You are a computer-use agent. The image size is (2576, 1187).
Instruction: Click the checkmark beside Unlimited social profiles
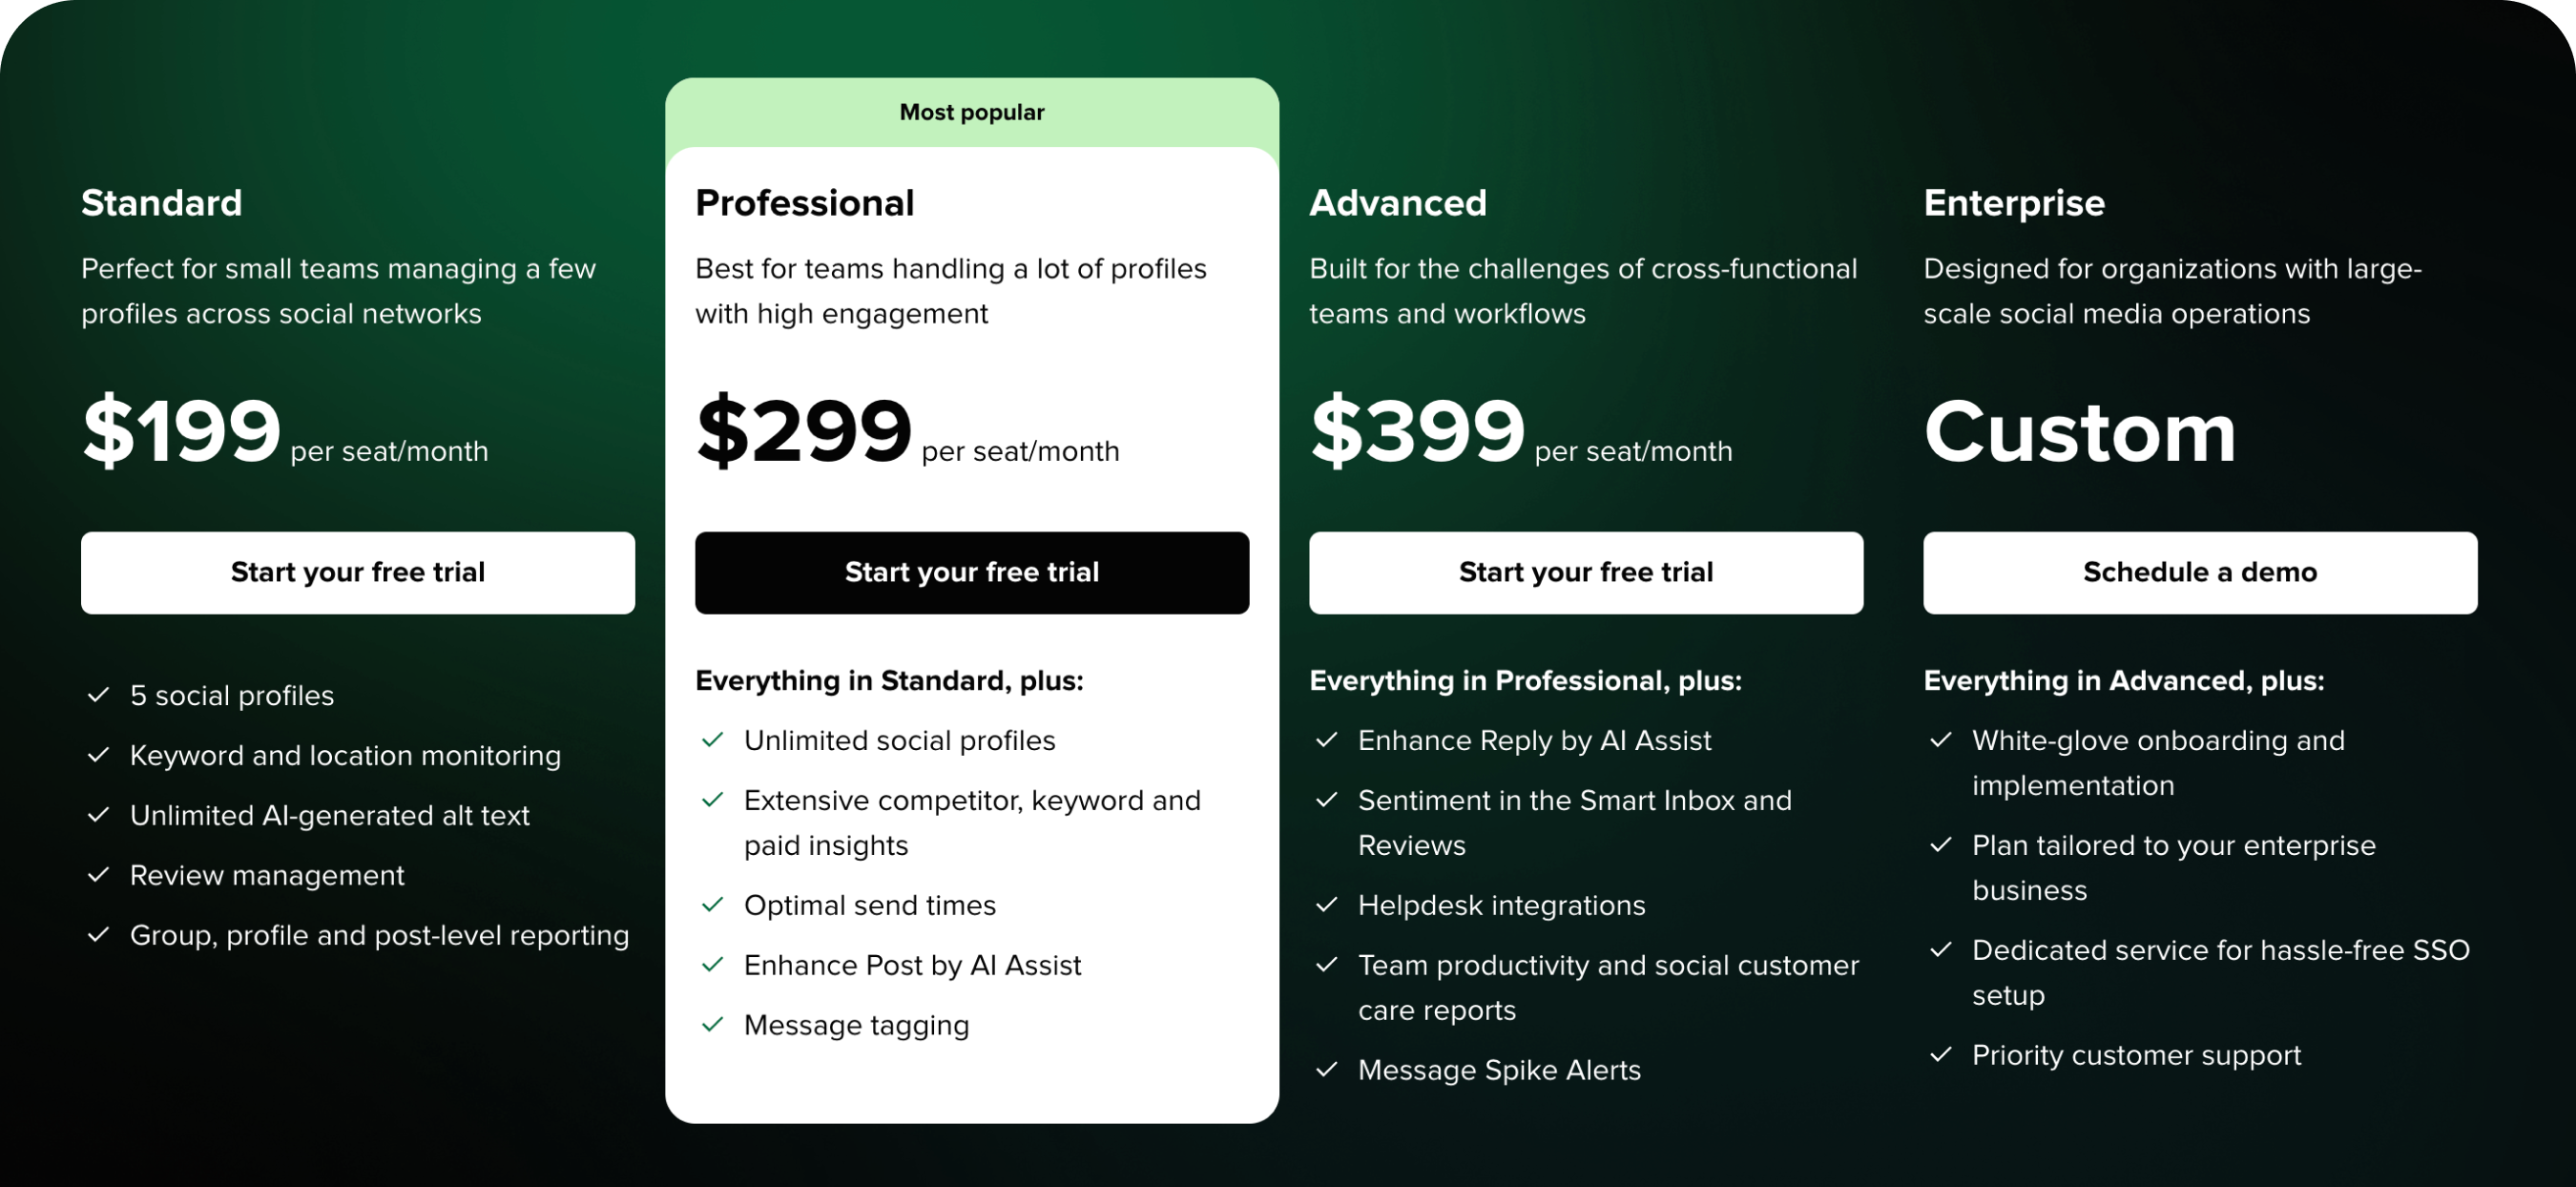click(x=713, y=740)
